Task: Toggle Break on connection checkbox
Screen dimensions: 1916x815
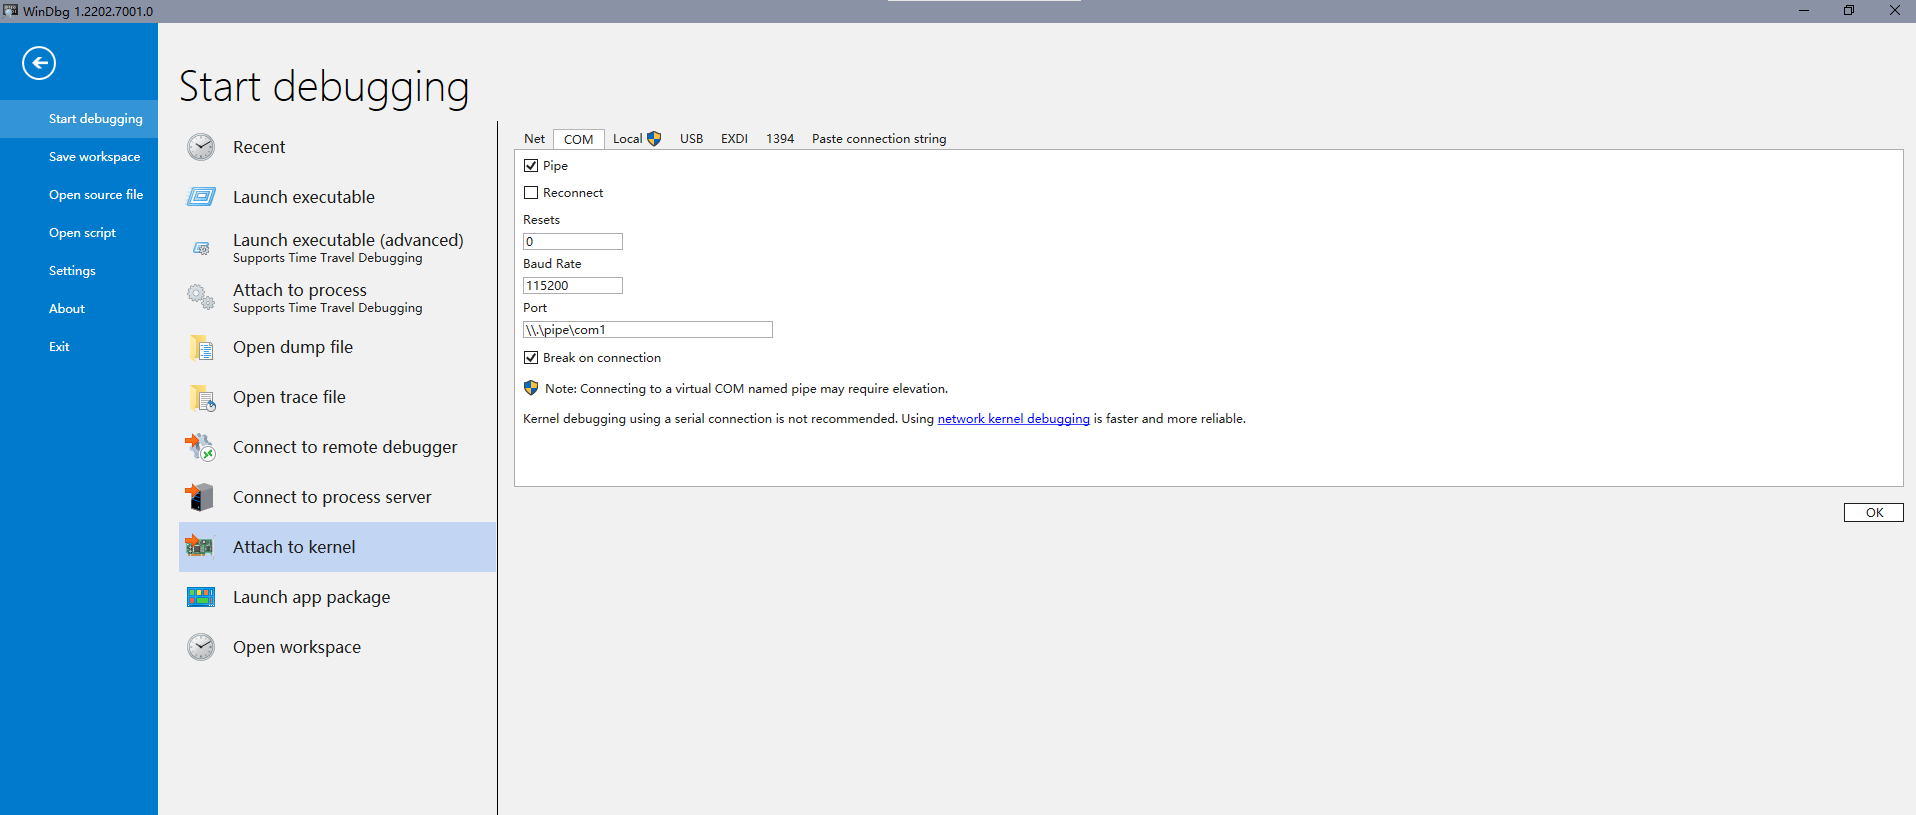Action: (531, 357)
